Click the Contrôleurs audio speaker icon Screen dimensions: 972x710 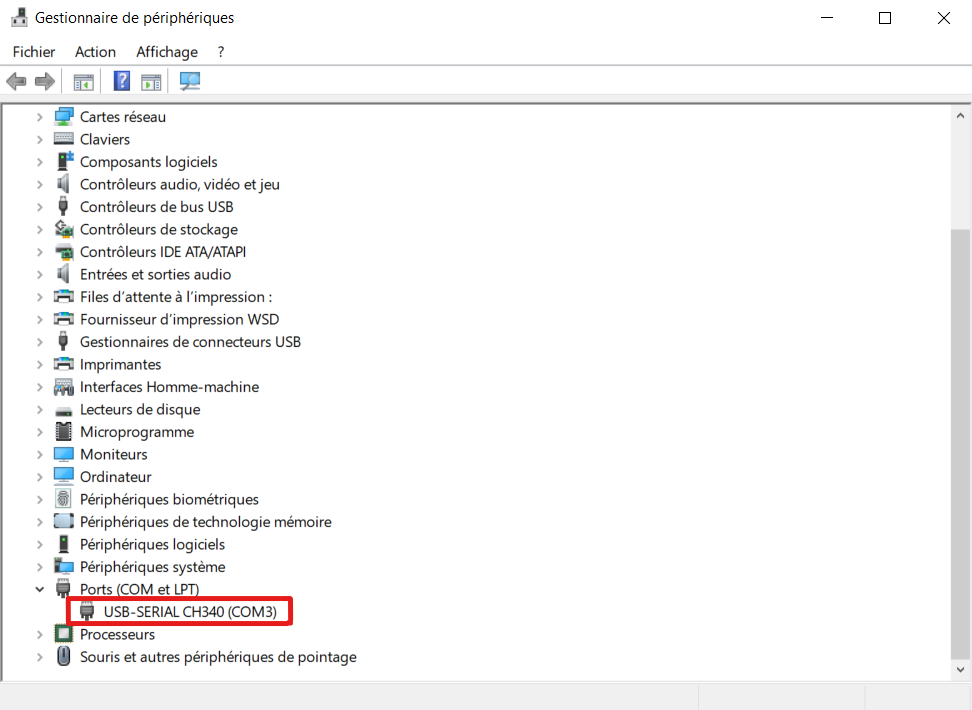coord(63,184)
